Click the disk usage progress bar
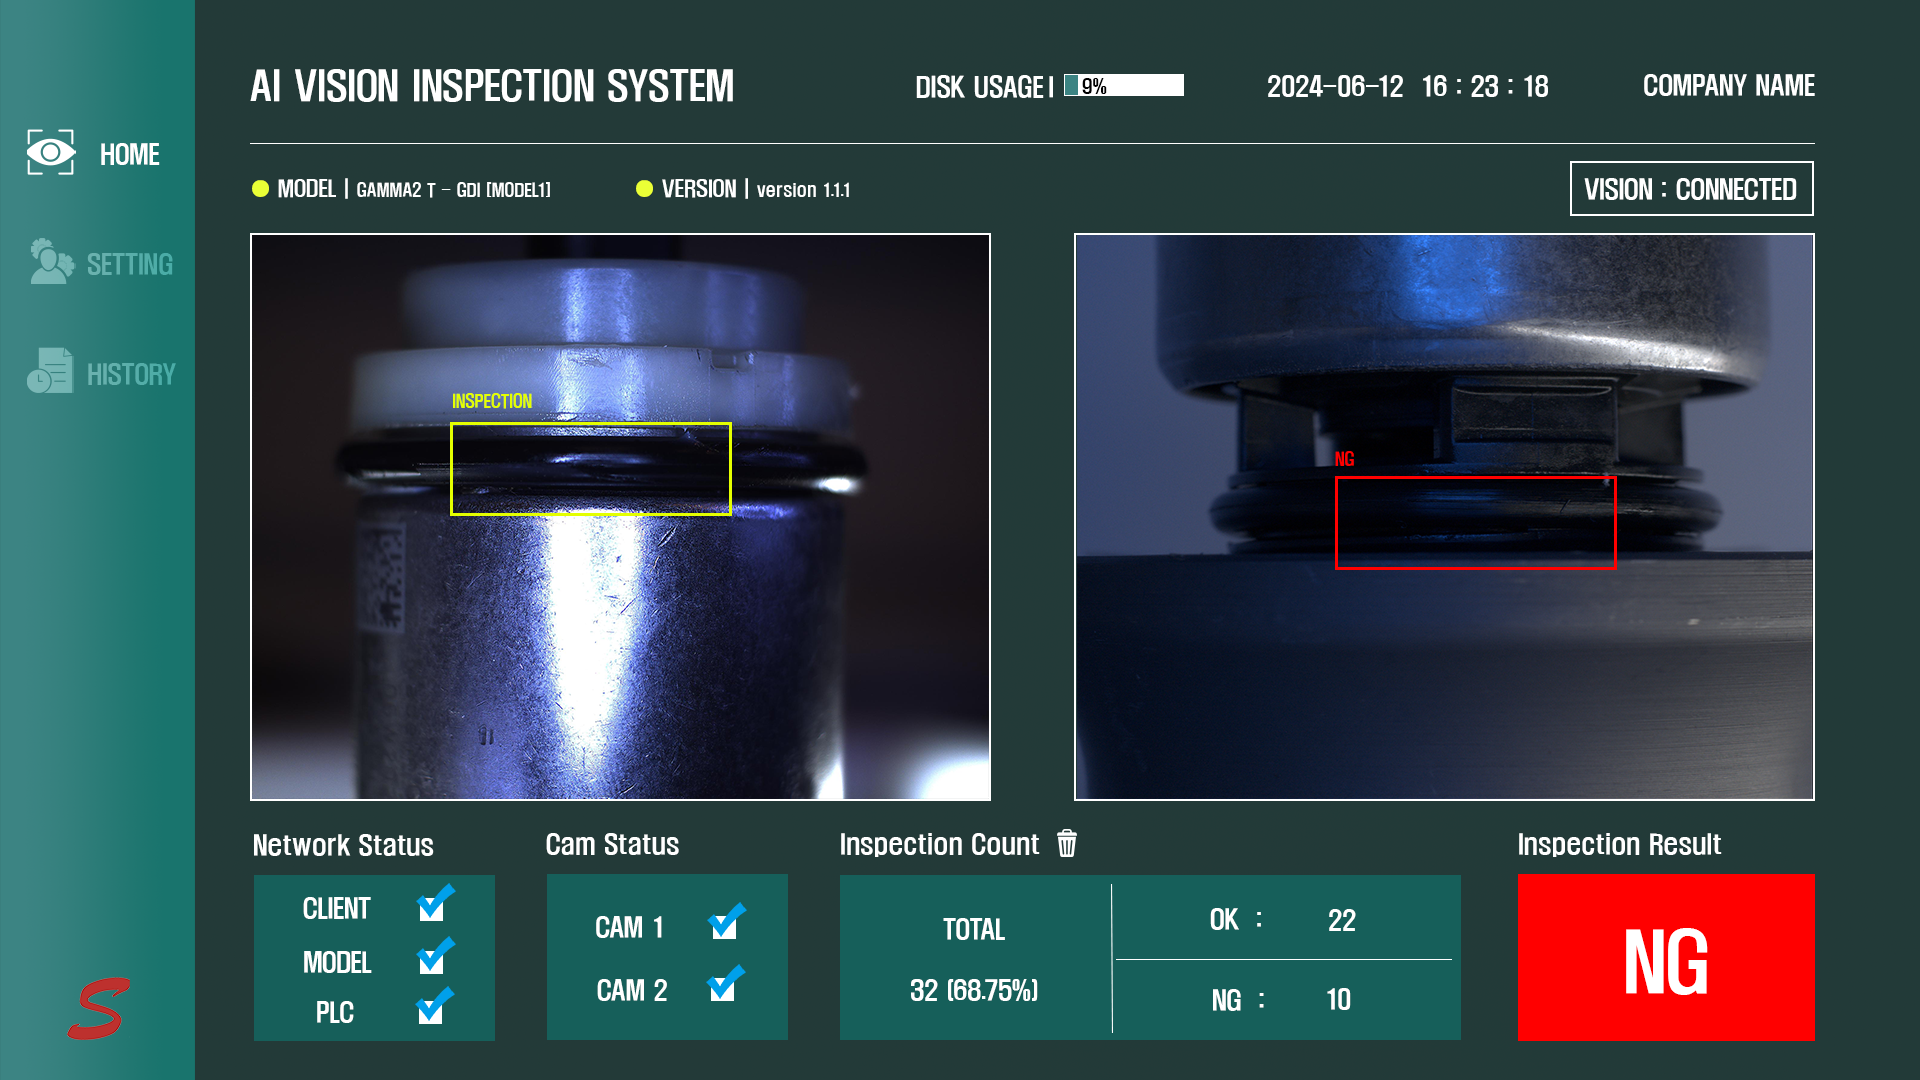 (1124, 86)
